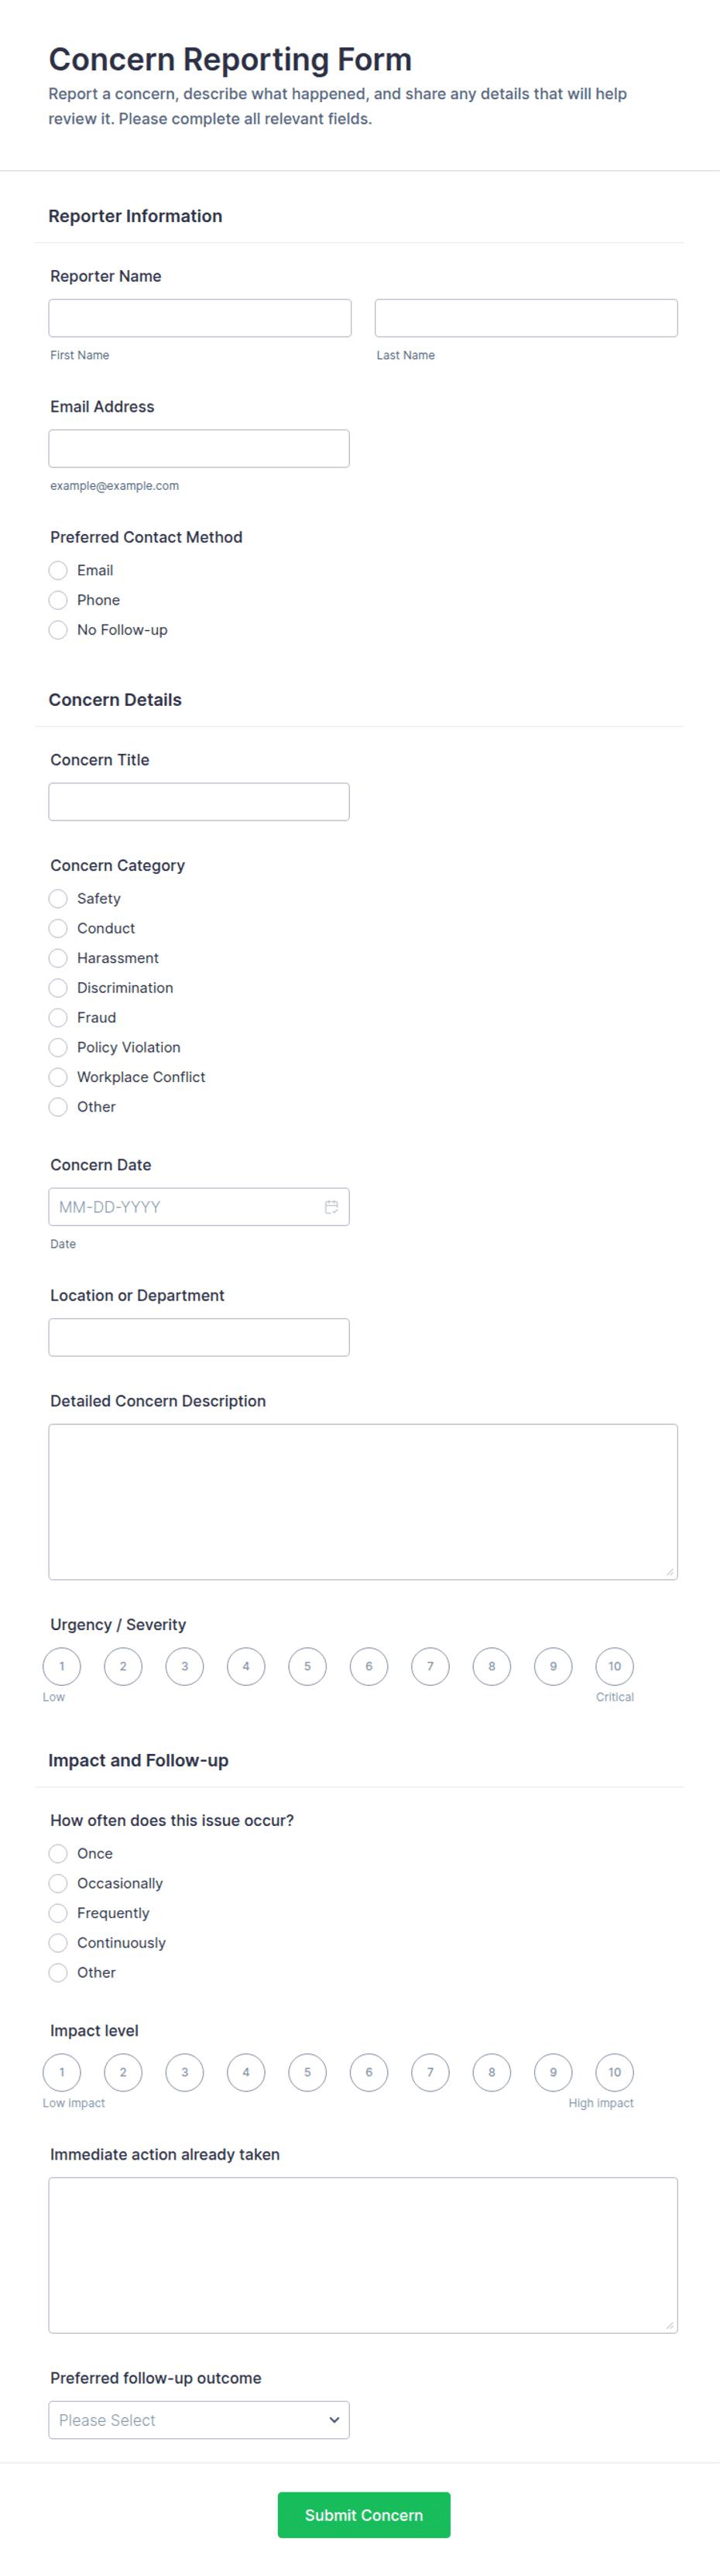Select Continuously for issue frequency
This screenshot has height=2576, width=720.
point(58,1943)
